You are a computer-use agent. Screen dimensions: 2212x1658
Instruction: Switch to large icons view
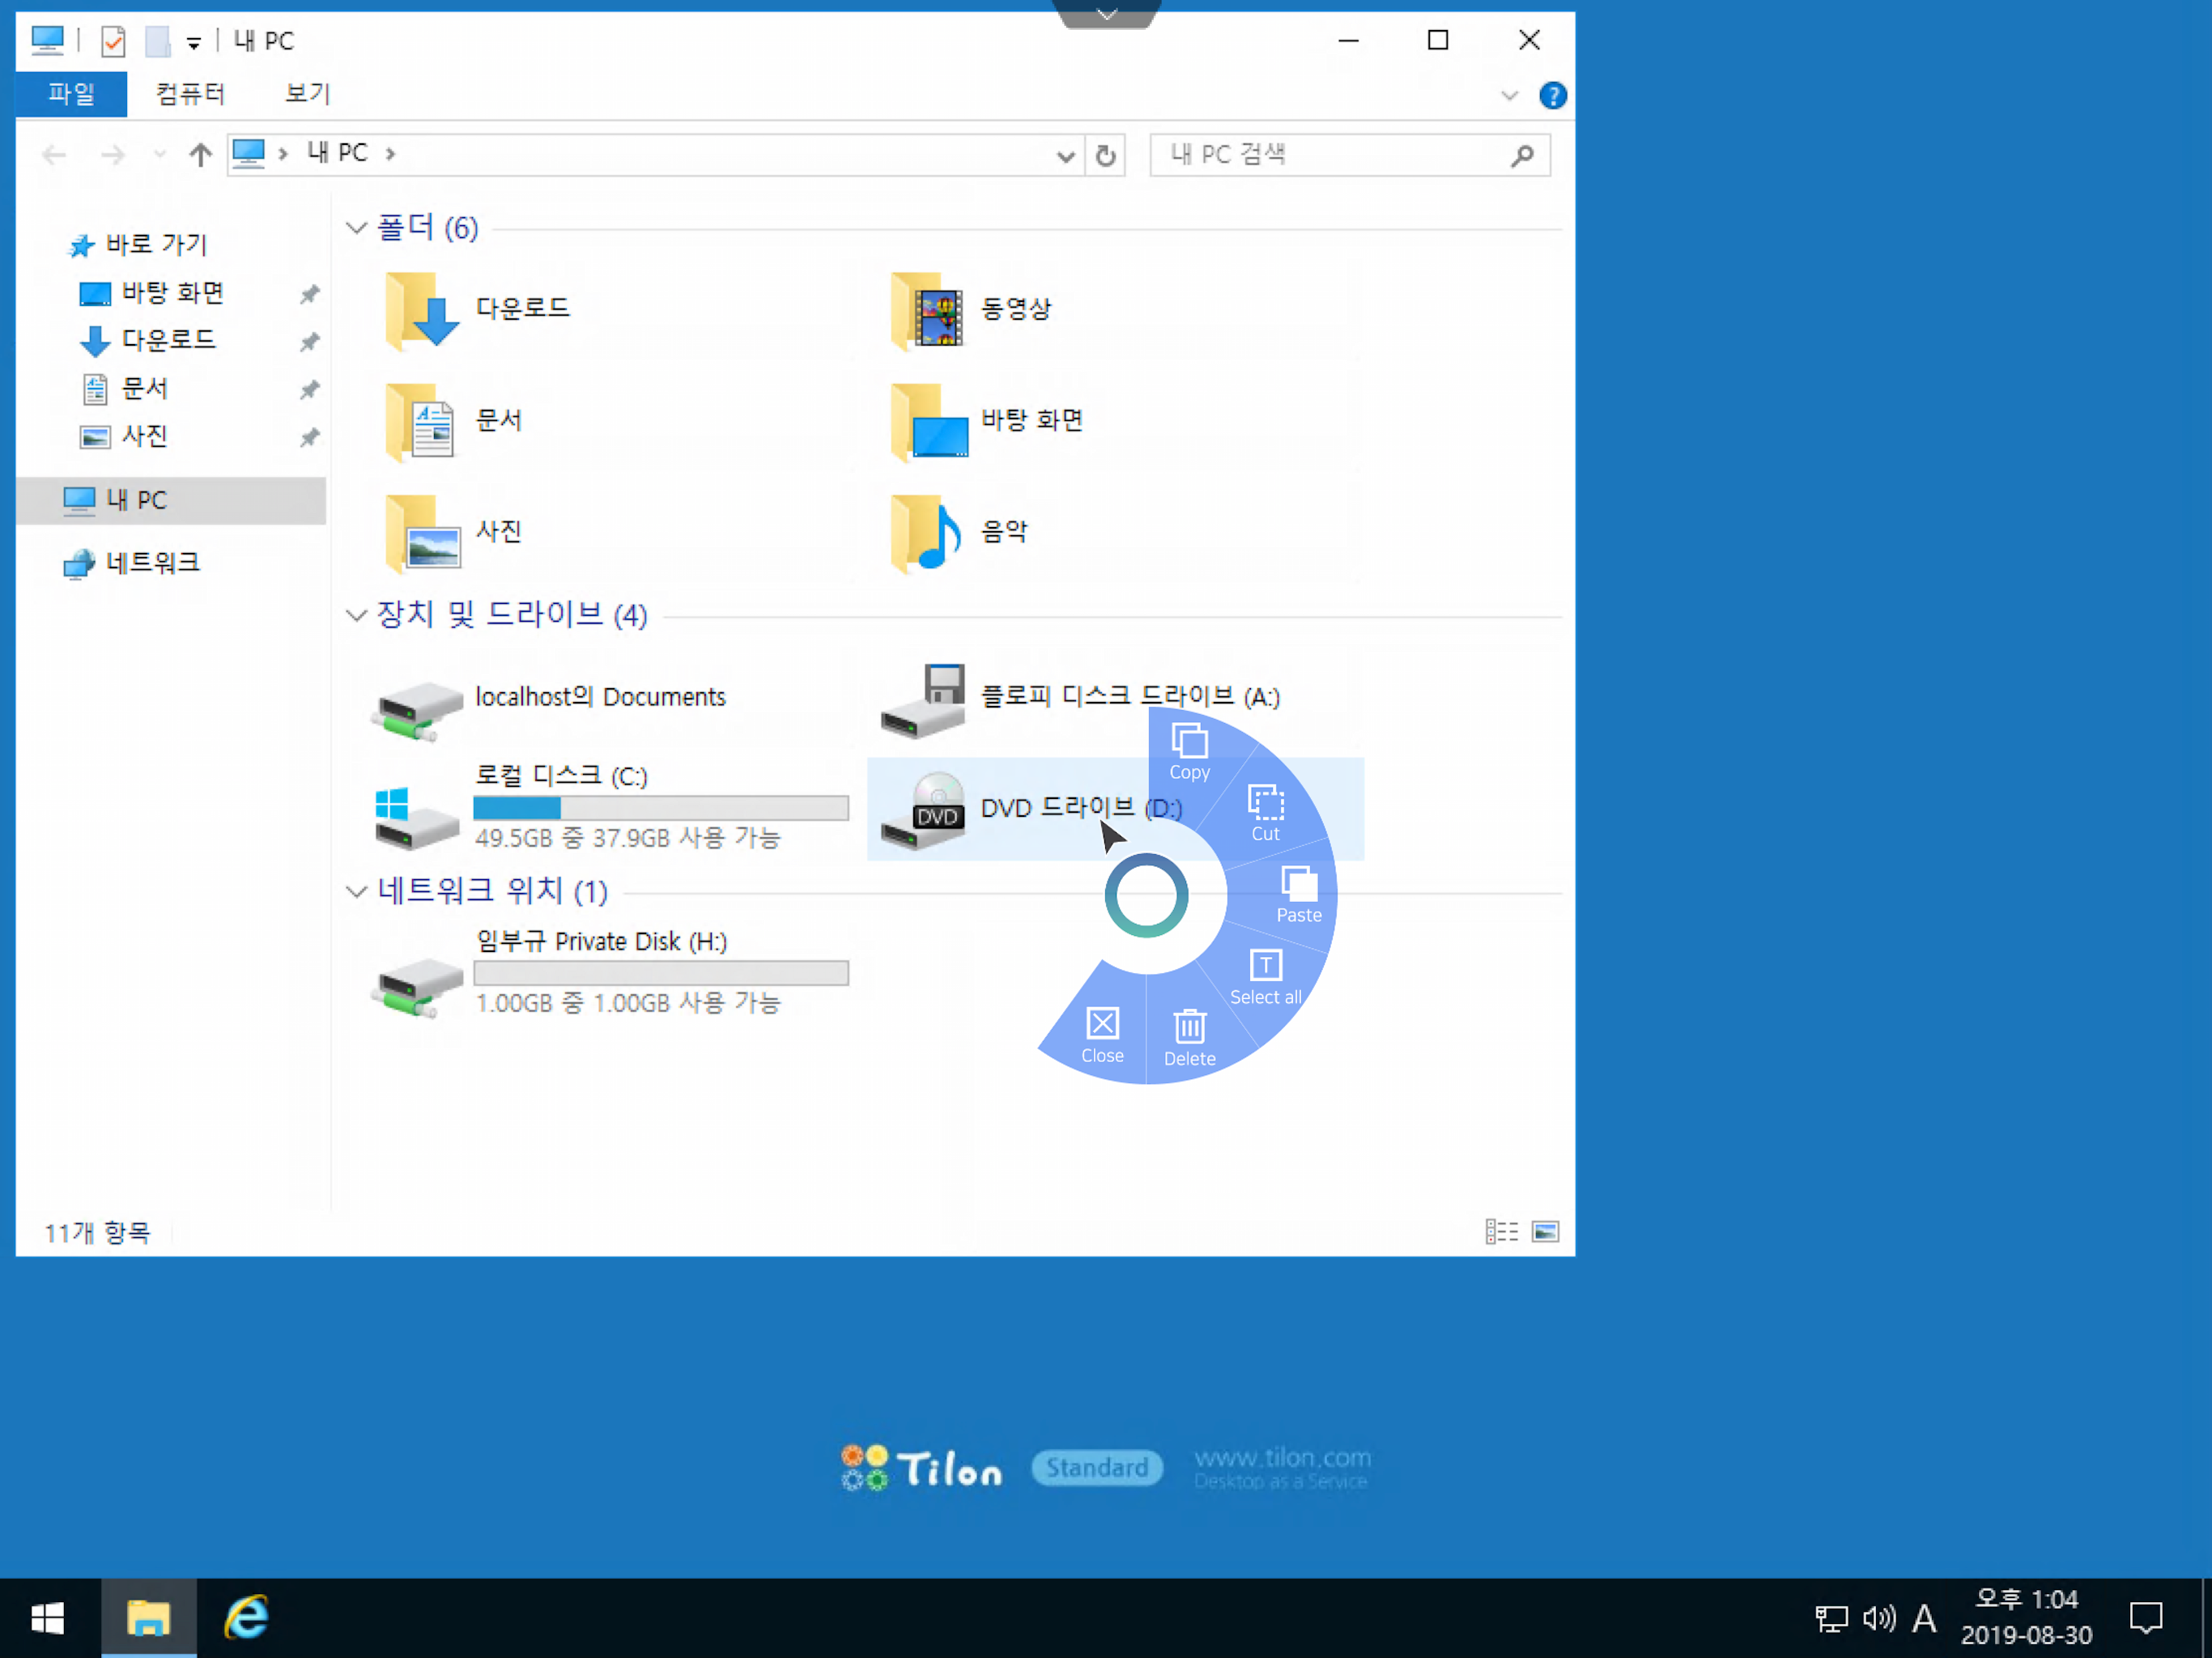[1544, 1231]
